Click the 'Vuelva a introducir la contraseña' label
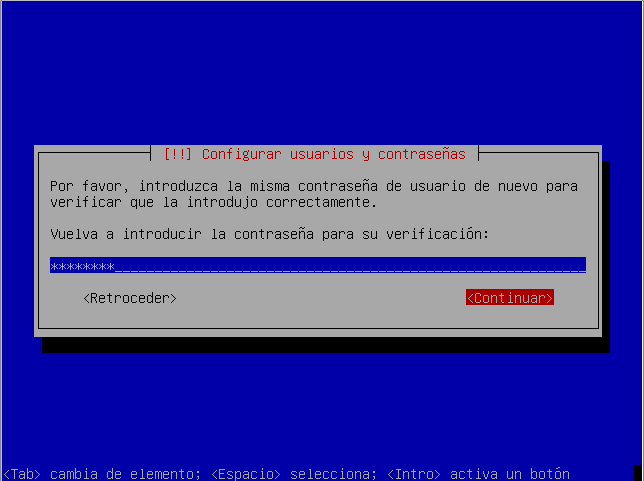This screenshot has height=481, width=644. pos(269,234)
